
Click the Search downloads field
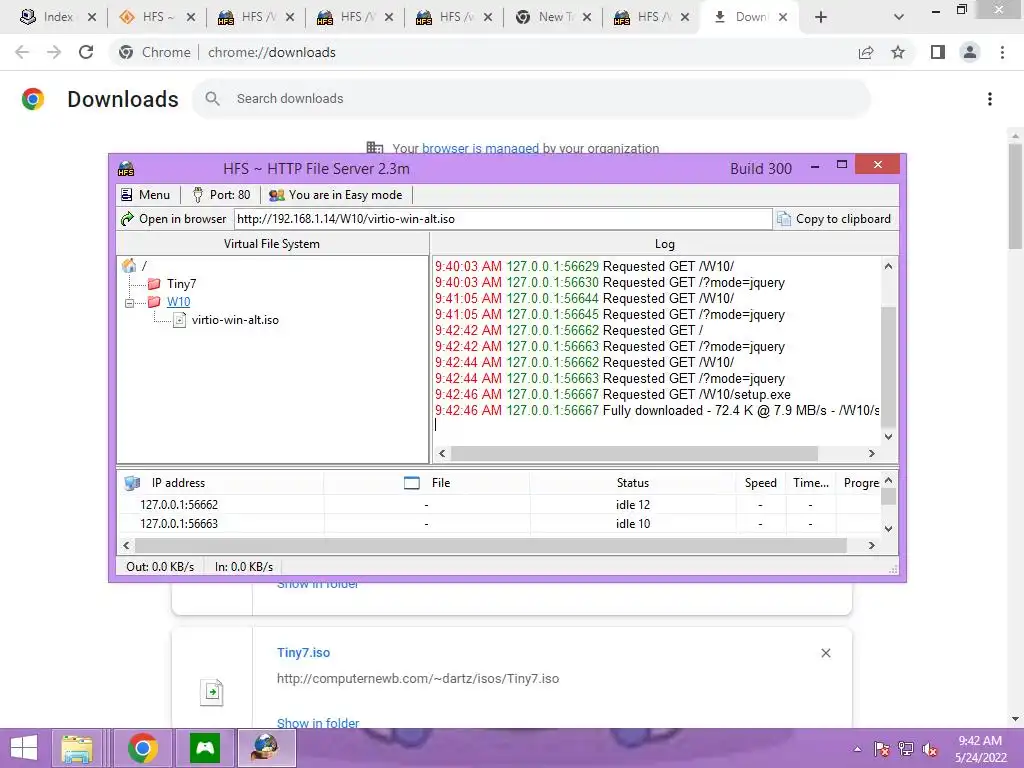[x=532, y=99]
